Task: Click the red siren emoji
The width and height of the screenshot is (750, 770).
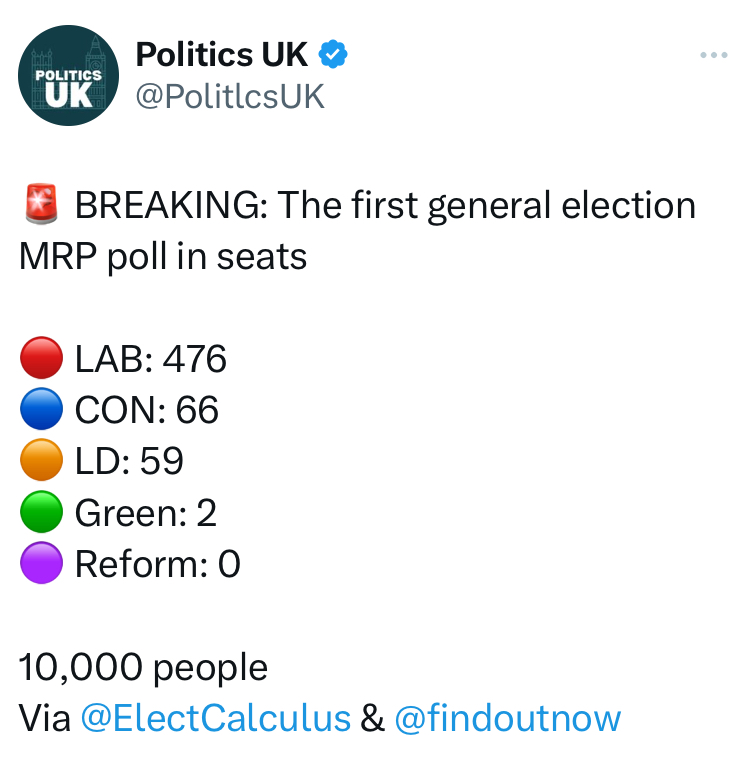Action: (41, 204)
